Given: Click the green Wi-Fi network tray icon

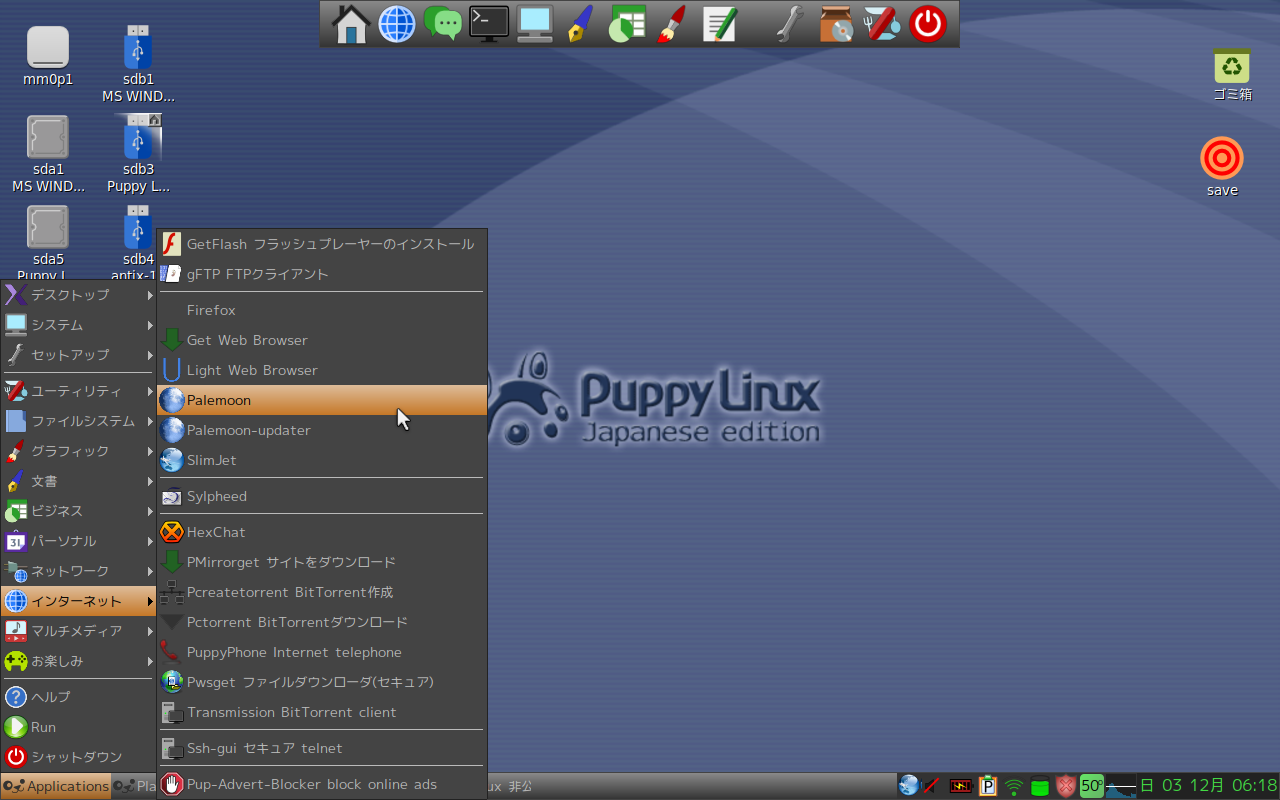Looking at the screenshot, I should point(1014,786).
